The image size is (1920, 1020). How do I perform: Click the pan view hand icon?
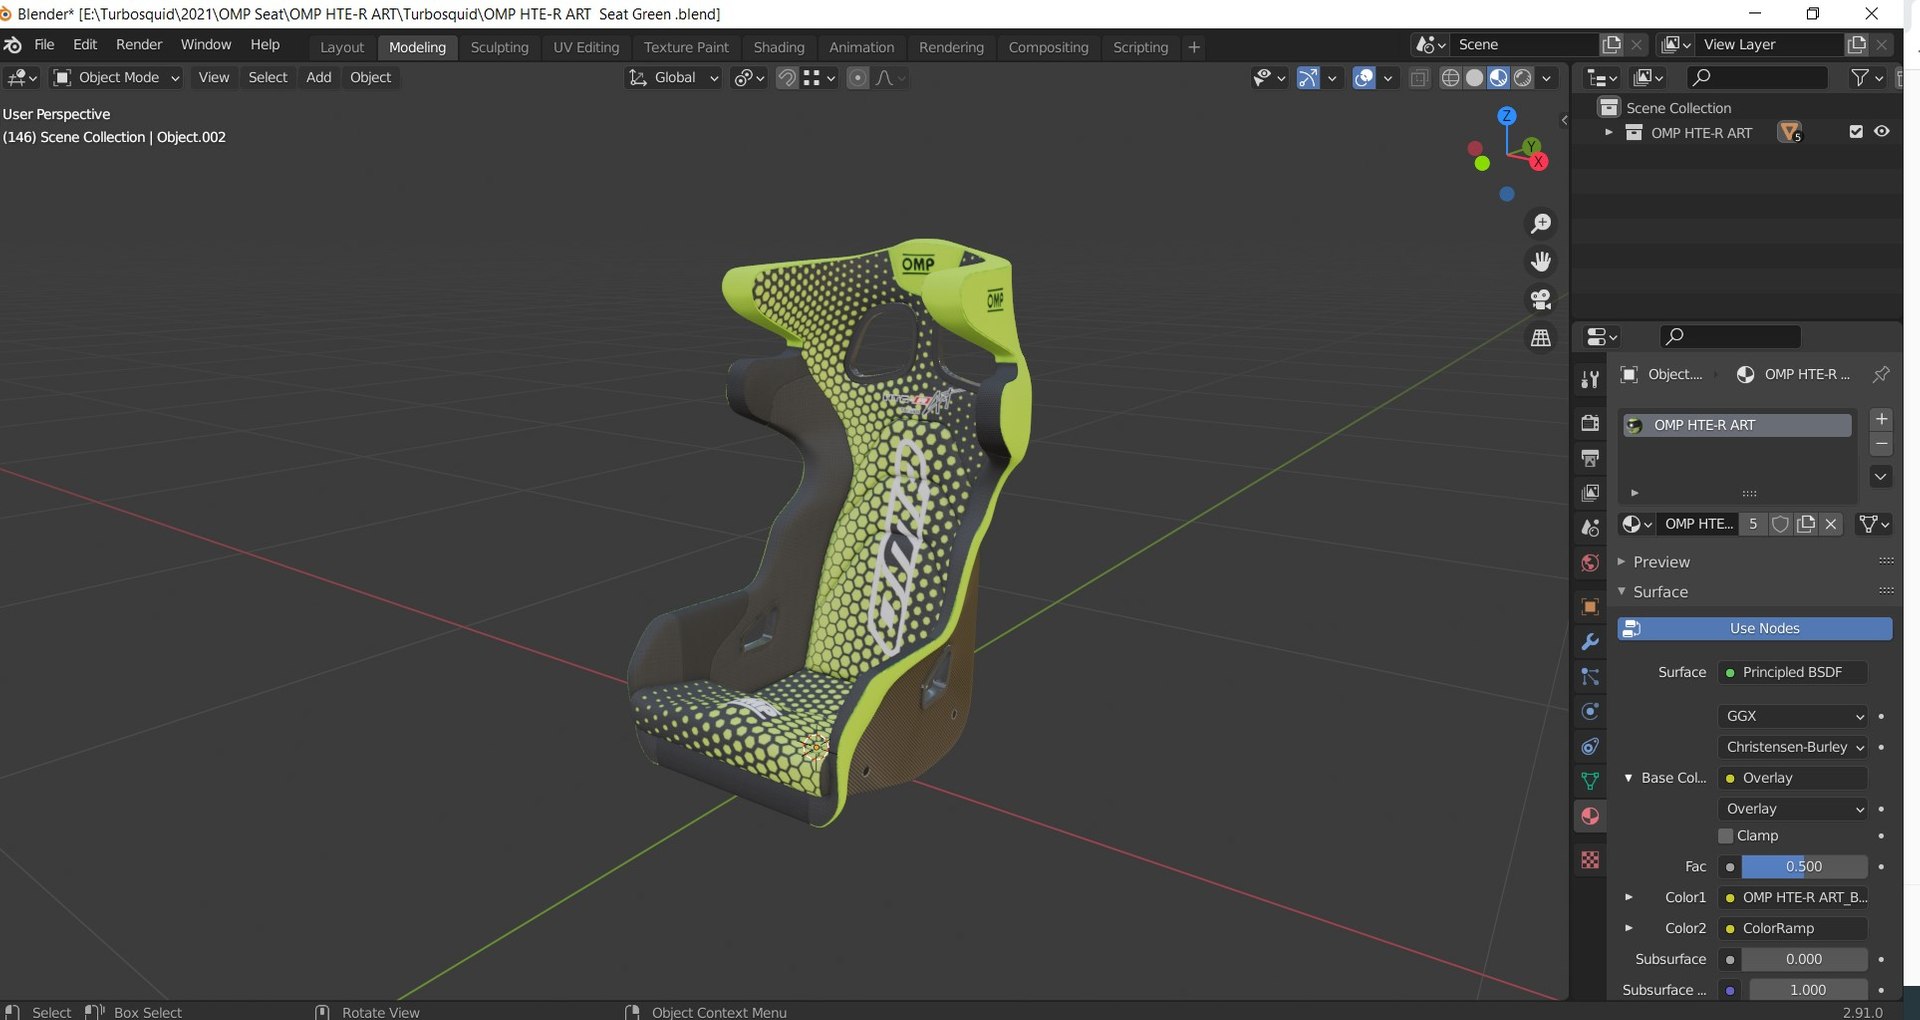pos(1541,261)
